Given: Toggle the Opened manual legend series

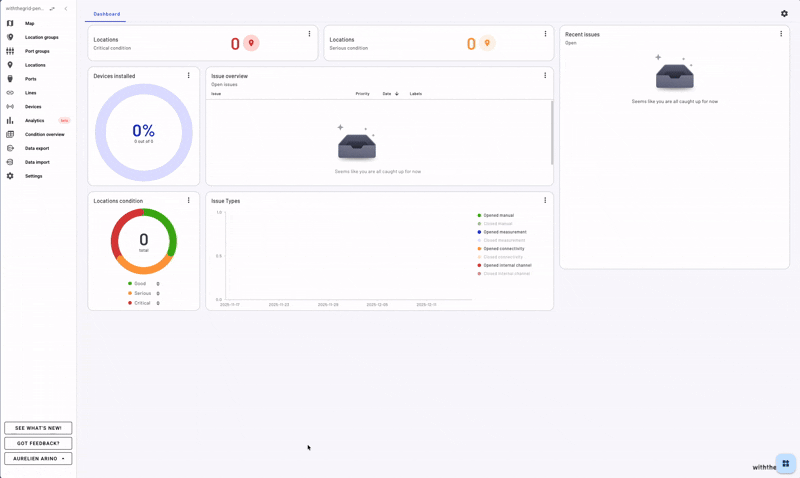Looking at the screenshot, I should [x=497, y=216].
